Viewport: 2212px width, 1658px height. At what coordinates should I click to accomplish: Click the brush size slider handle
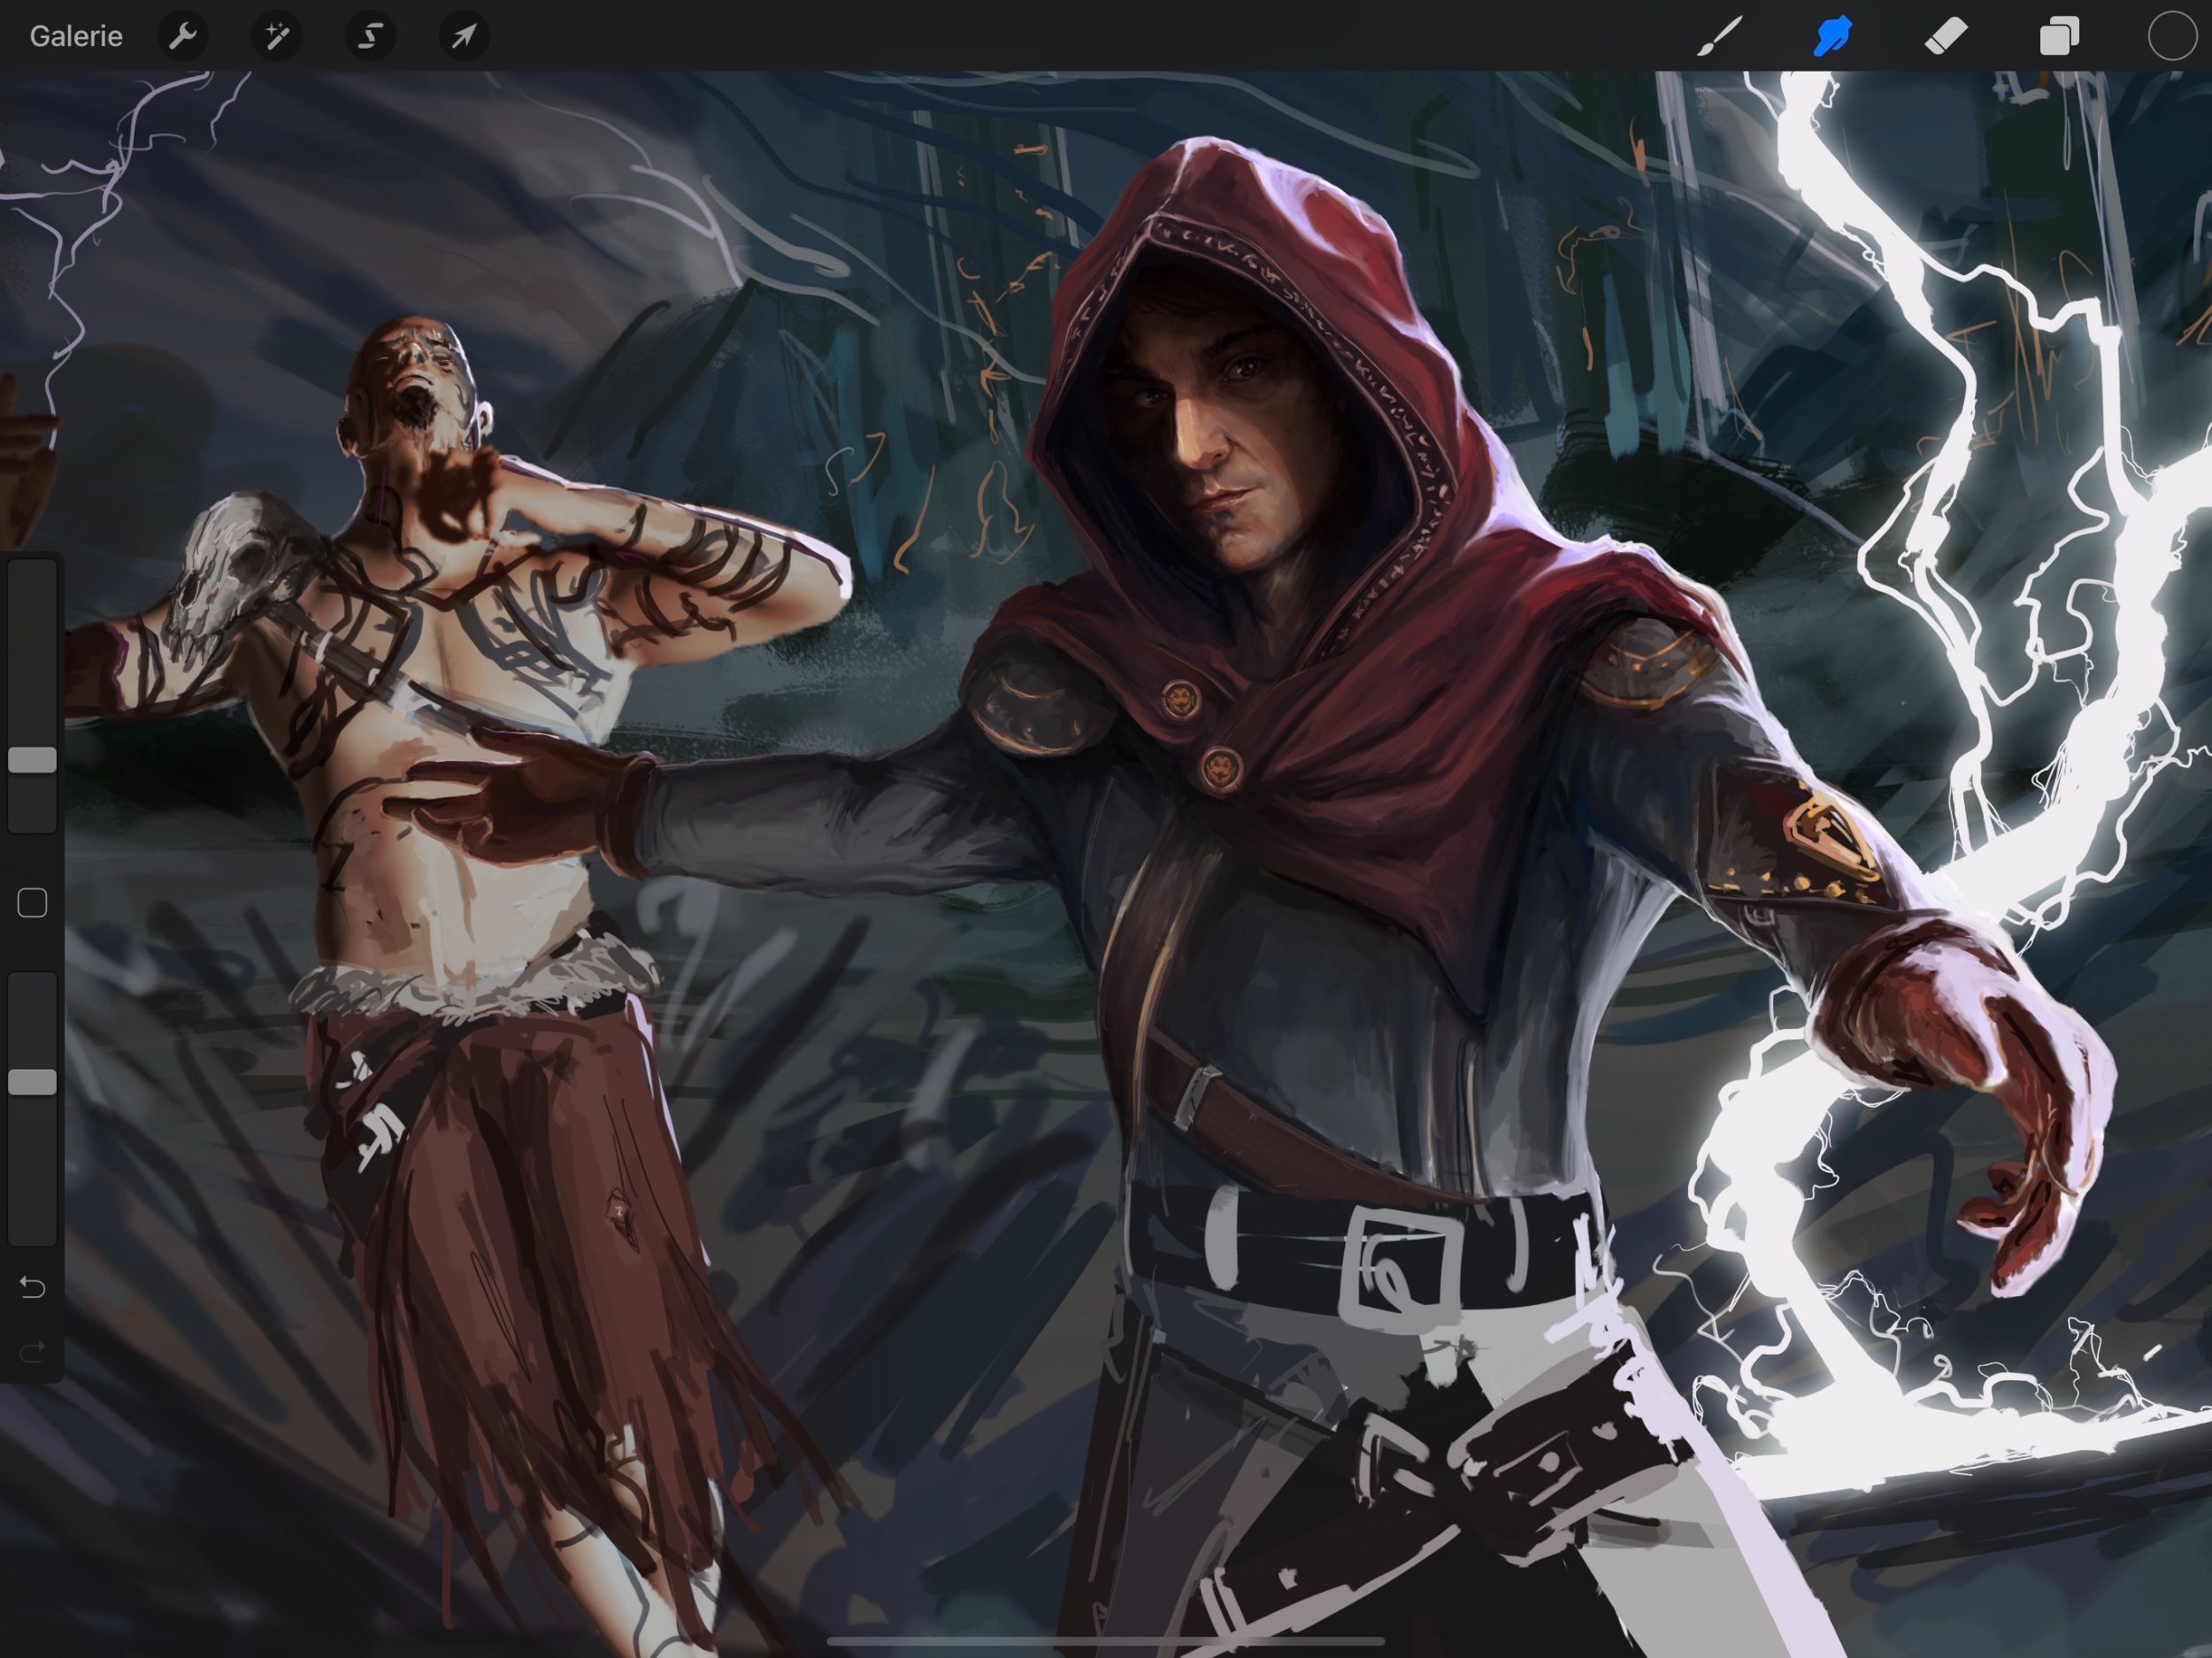(x=32, y=759)
